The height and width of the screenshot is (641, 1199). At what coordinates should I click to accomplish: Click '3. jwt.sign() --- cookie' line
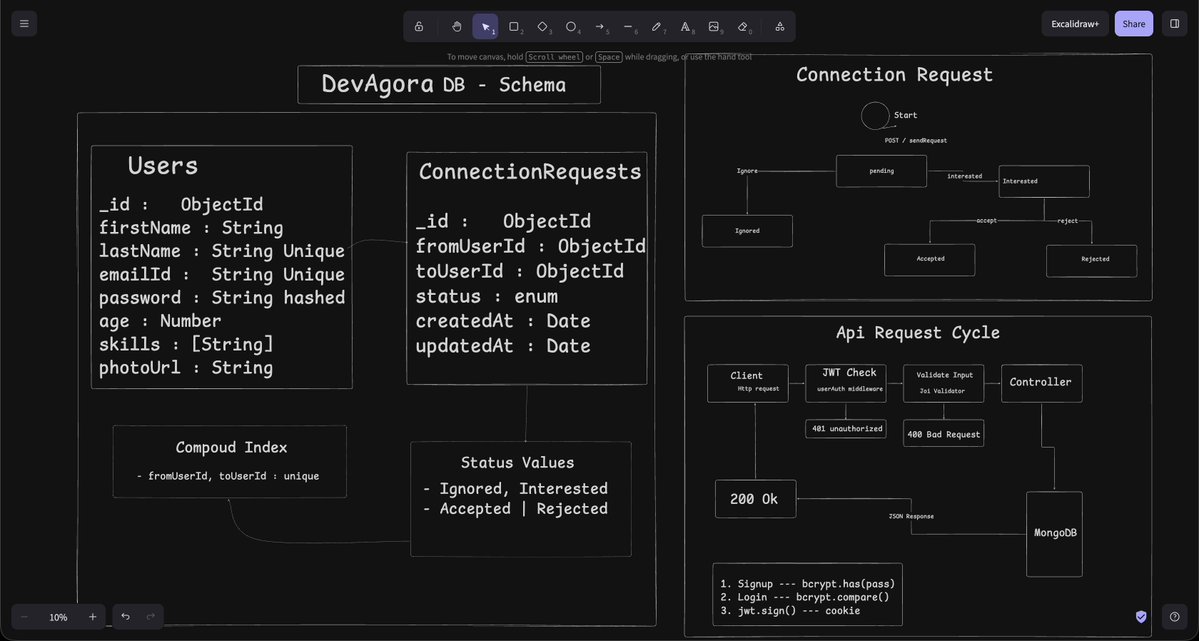coord(790,611)
